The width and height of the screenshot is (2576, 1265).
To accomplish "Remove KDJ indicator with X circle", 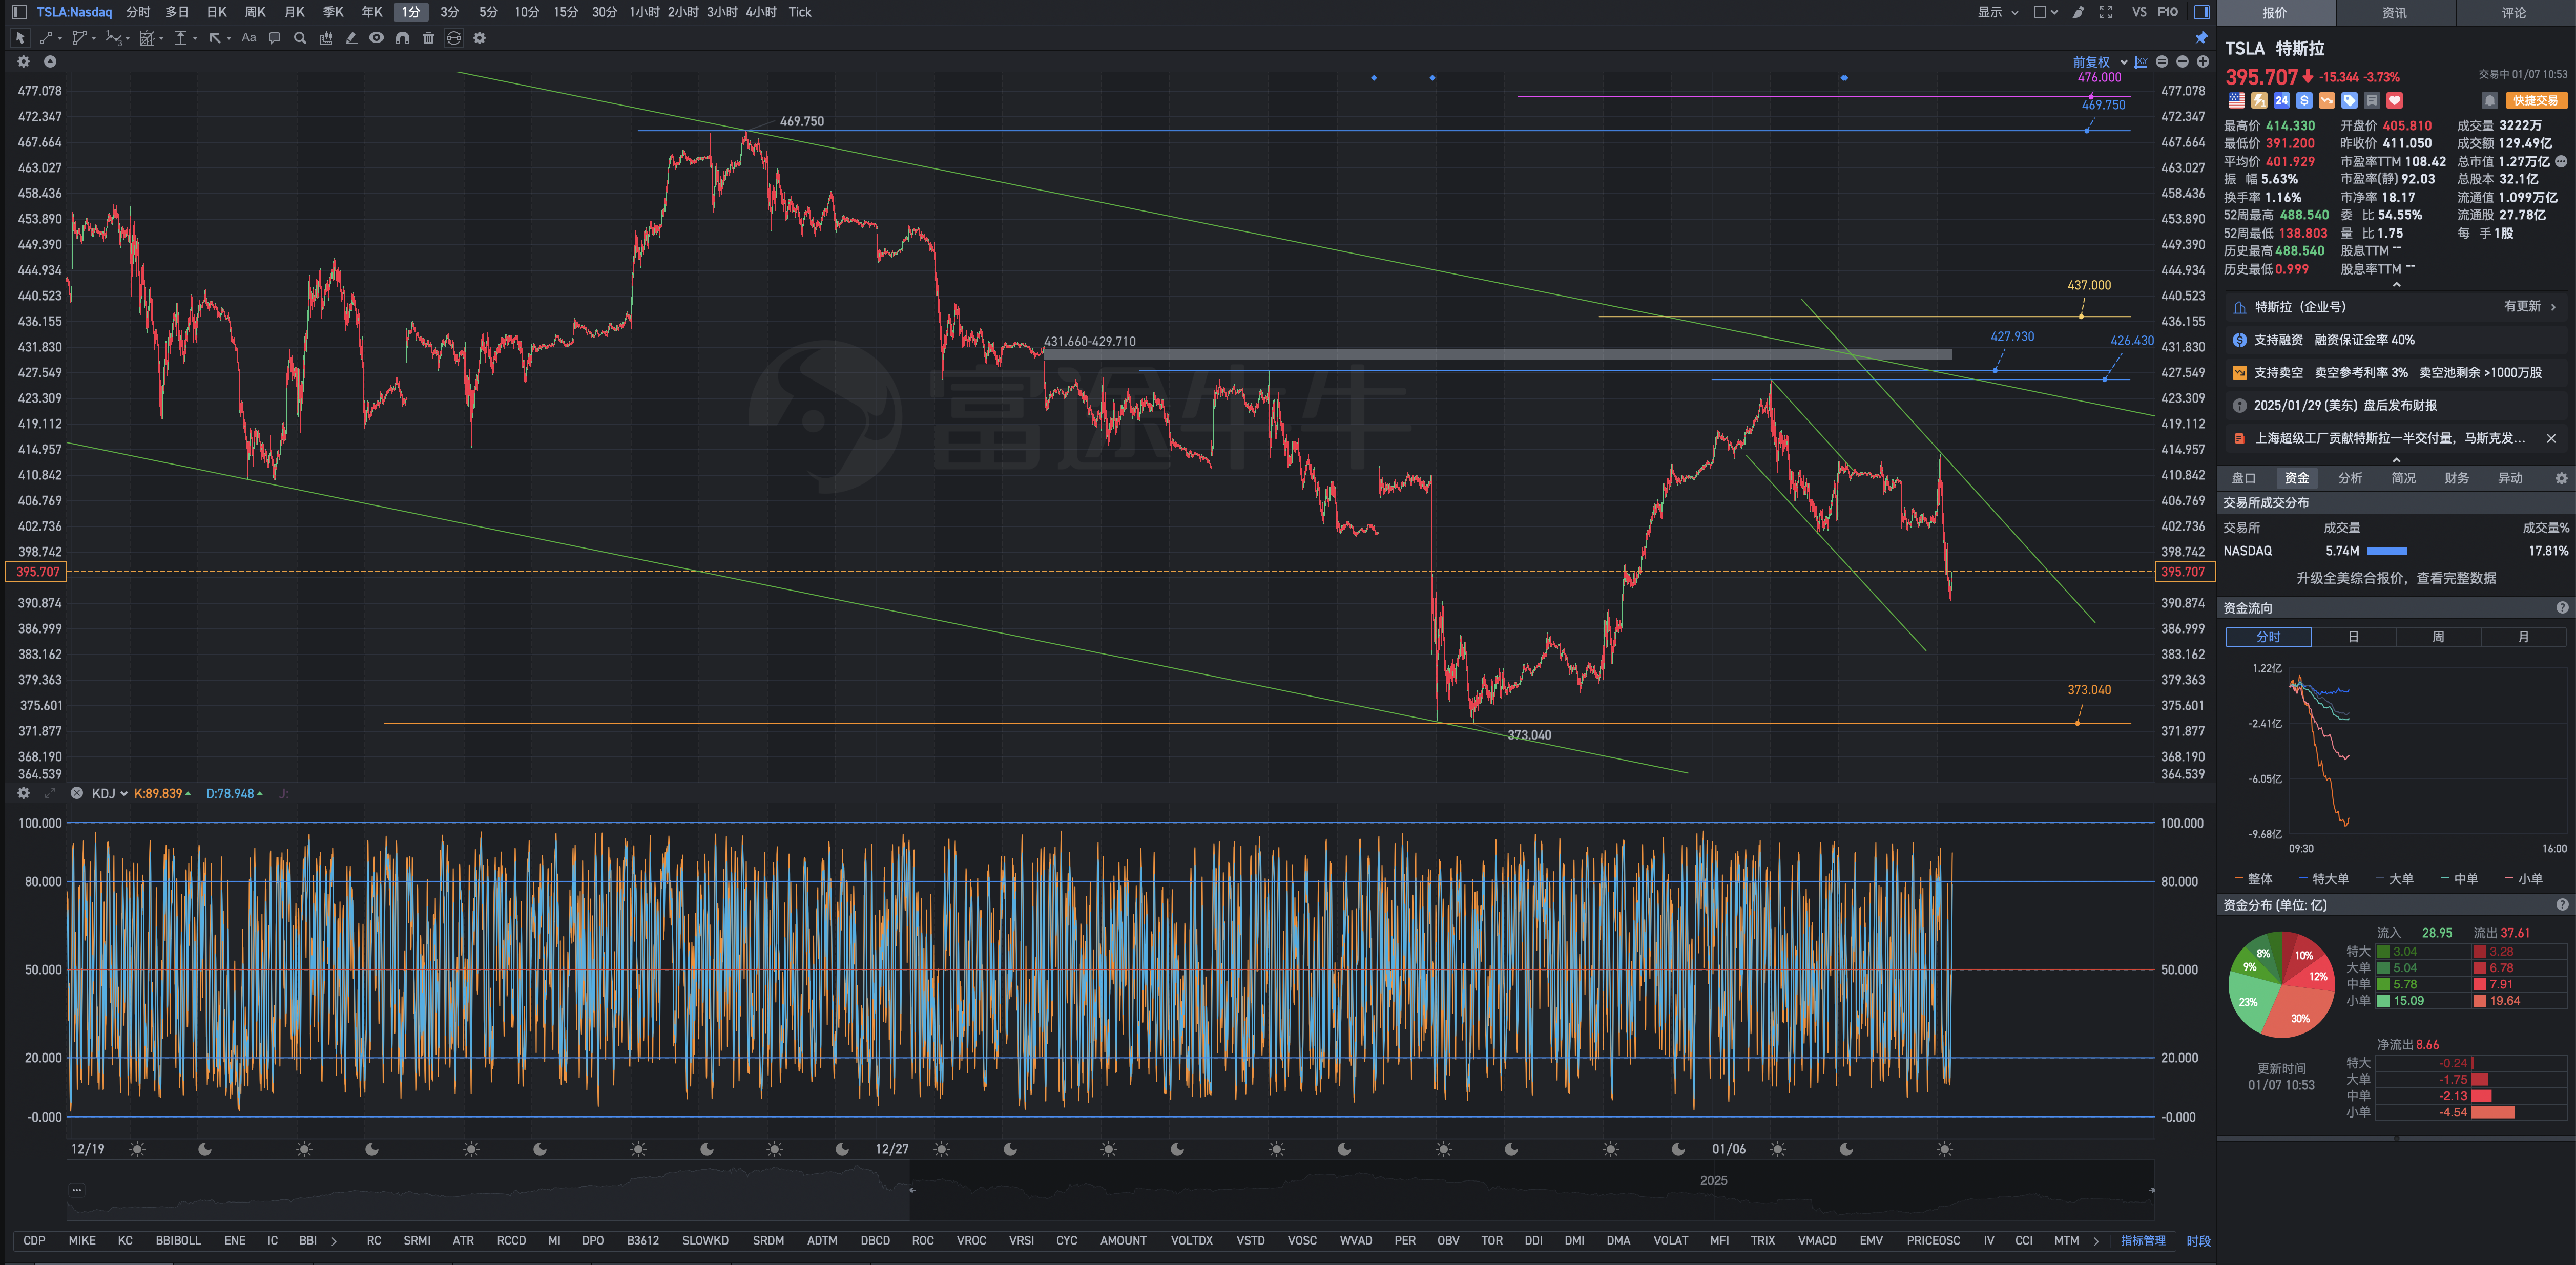I will point(77,793).
